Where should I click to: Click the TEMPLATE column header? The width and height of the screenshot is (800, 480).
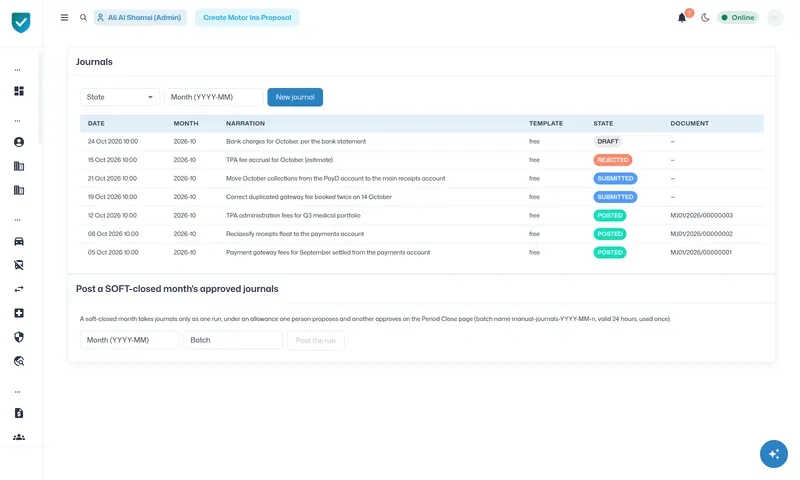click(546, 123)
